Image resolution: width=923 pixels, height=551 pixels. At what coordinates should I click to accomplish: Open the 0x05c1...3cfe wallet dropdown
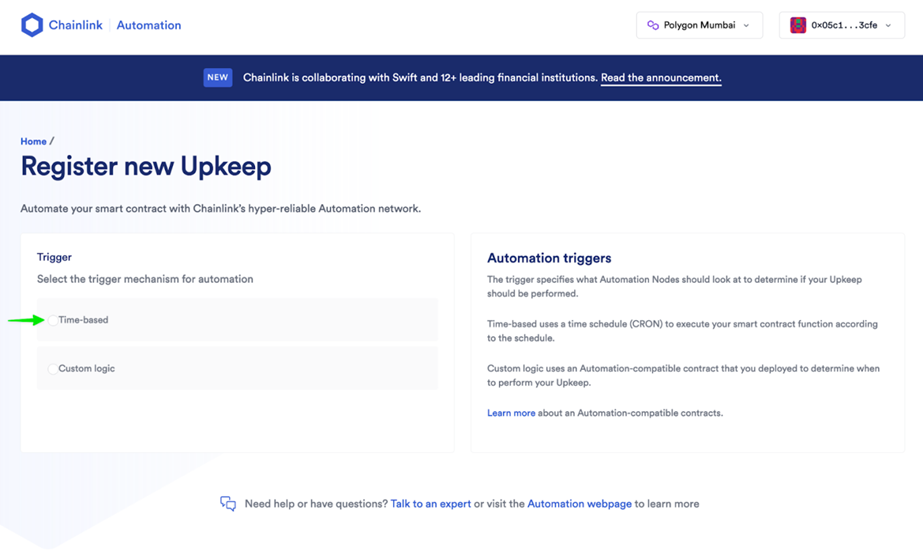842,25
